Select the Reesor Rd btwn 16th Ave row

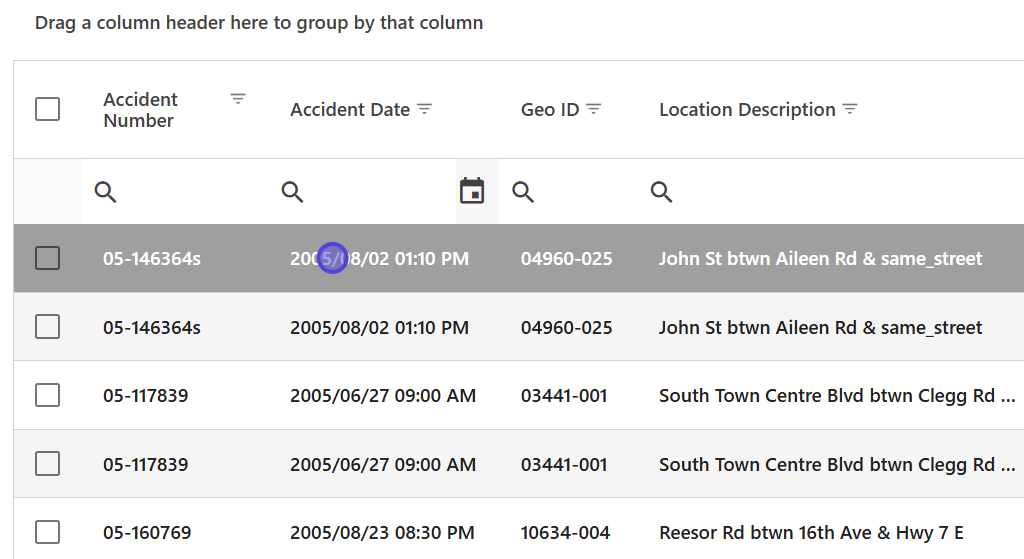coord(811,533)
